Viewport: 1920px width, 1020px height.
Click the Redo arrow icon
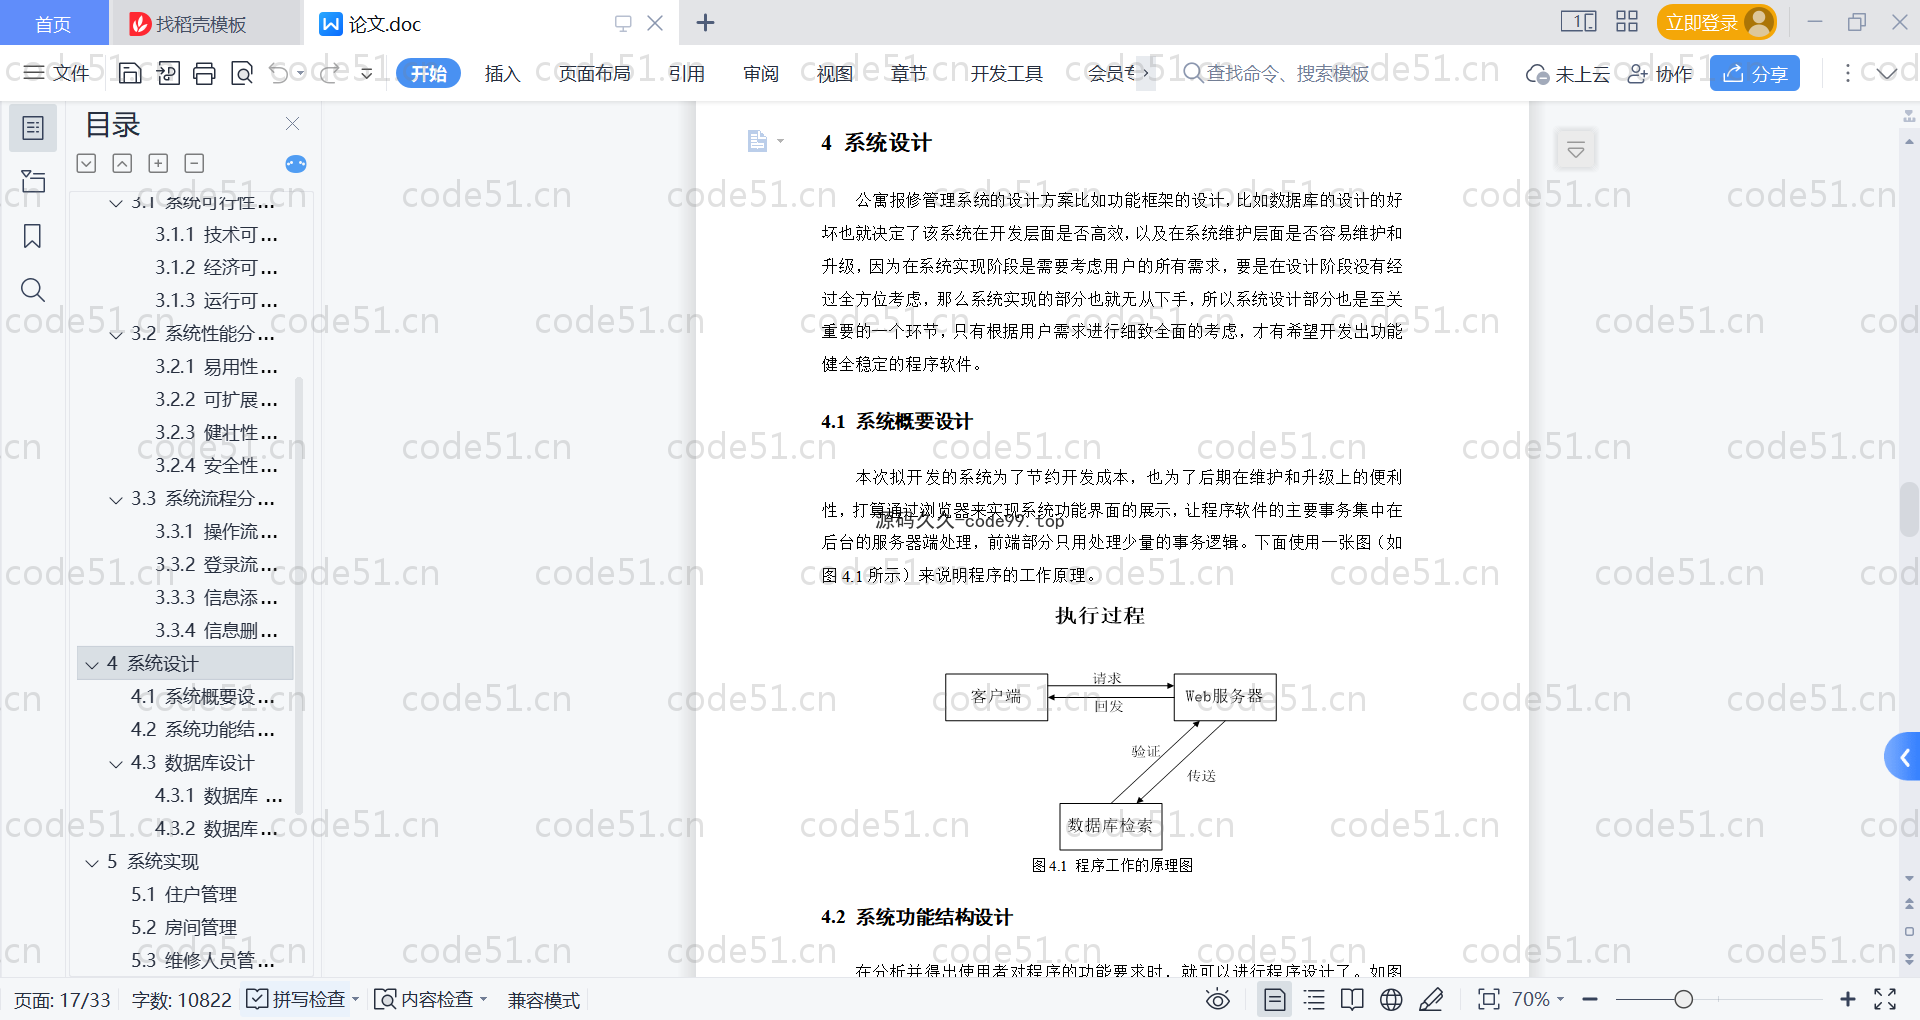[329, 73]
